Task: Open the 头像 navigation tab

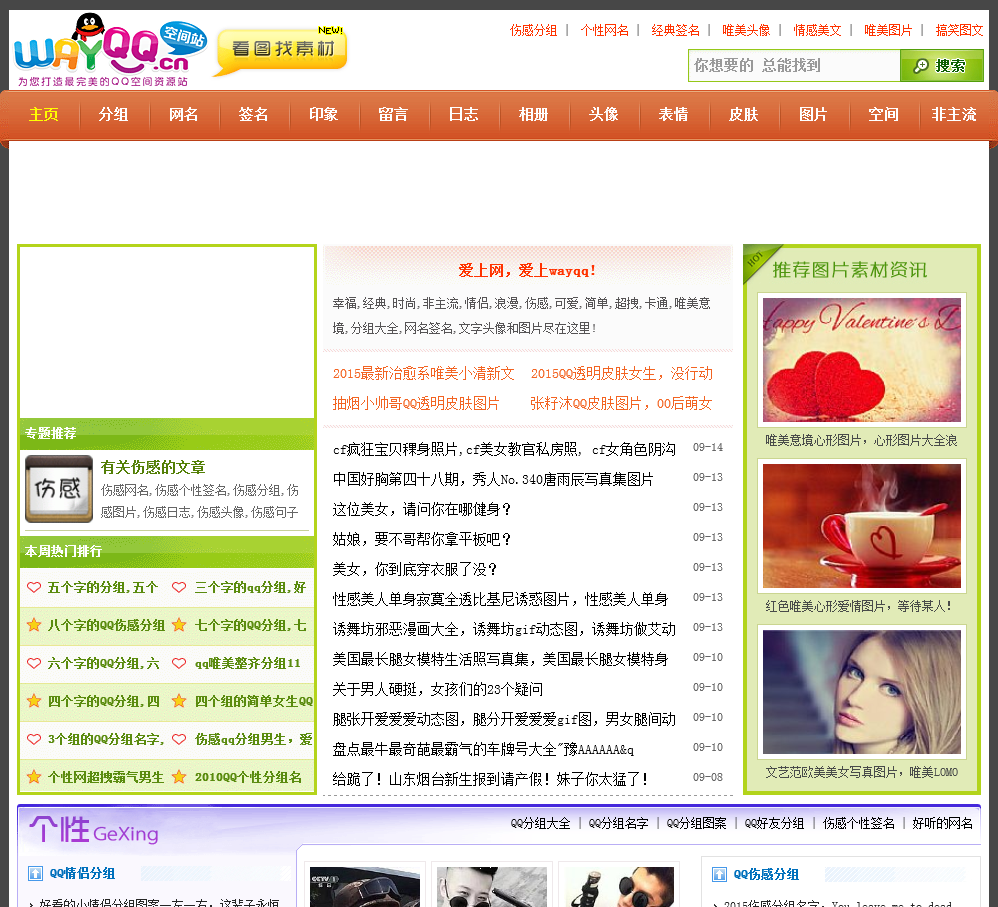Action: click(x=603, y=115)
